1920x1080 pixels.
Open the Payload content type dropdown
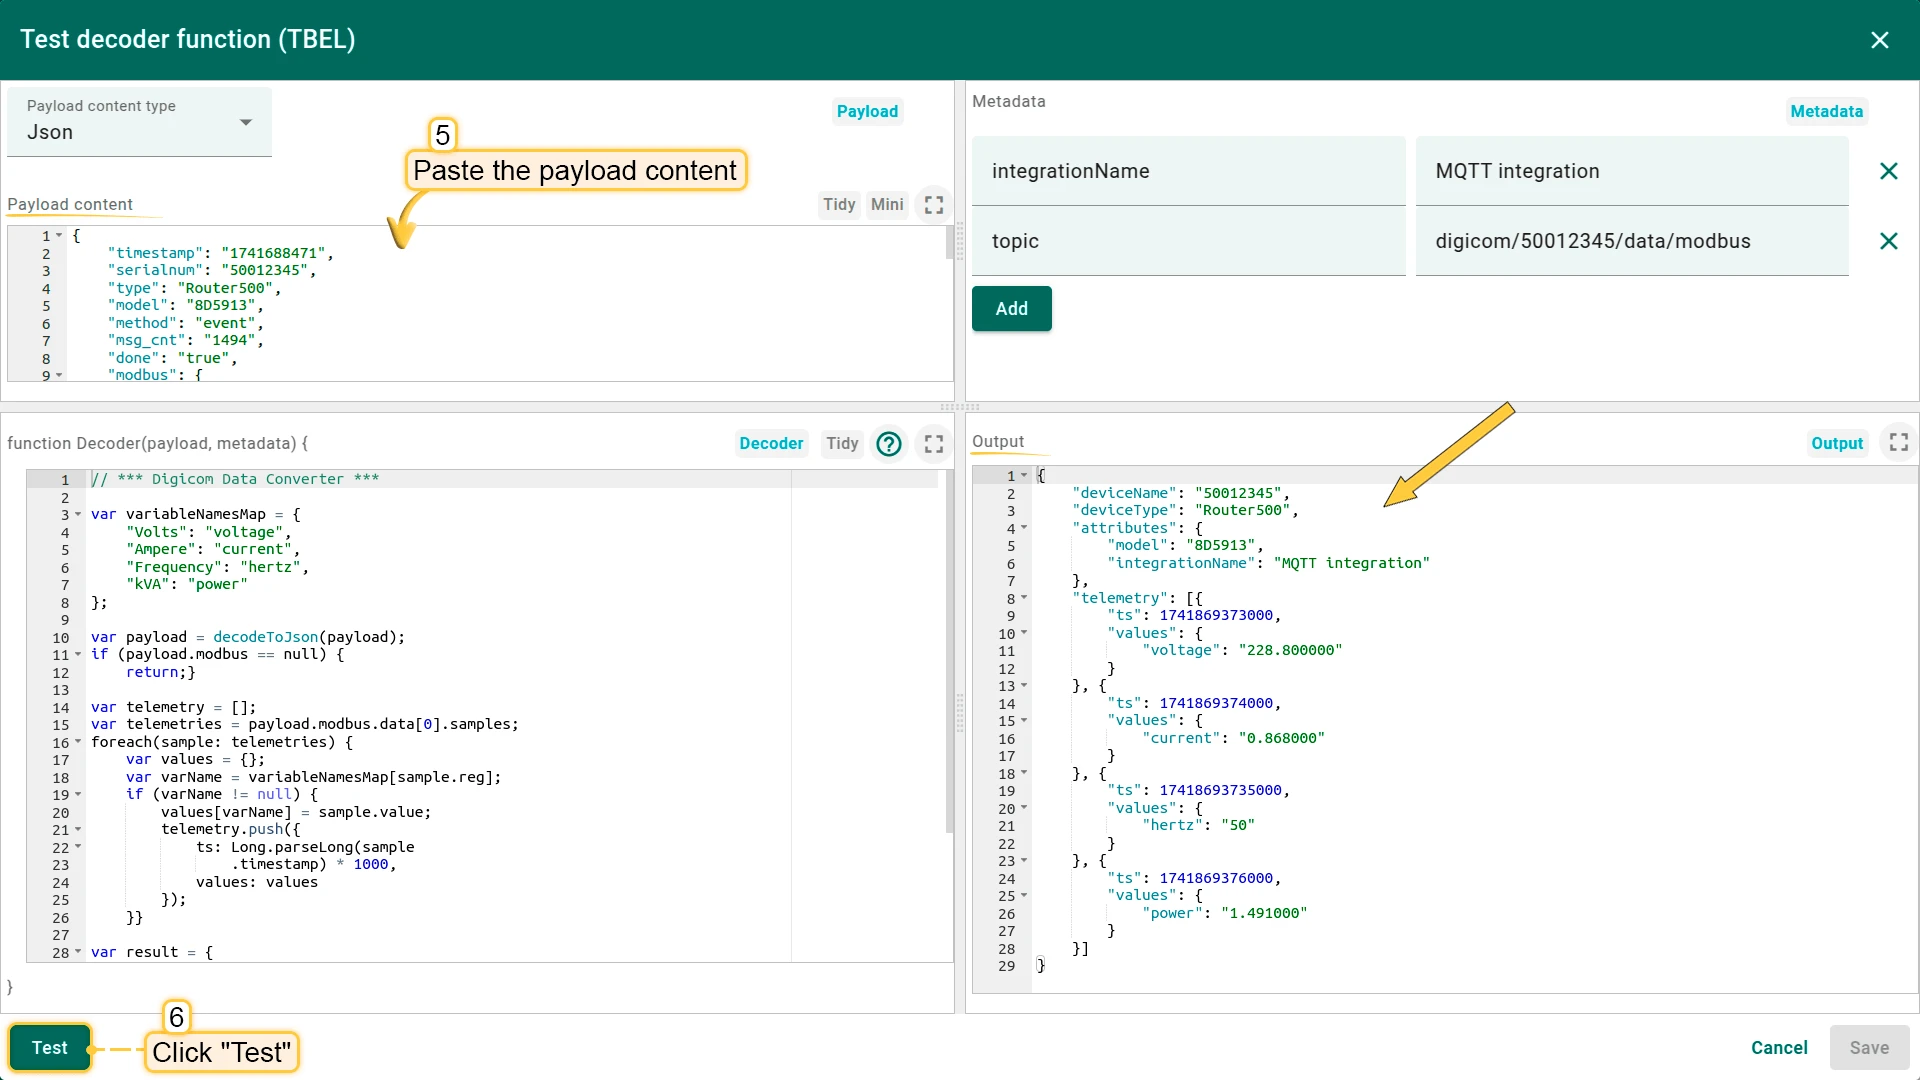[139, 121]
